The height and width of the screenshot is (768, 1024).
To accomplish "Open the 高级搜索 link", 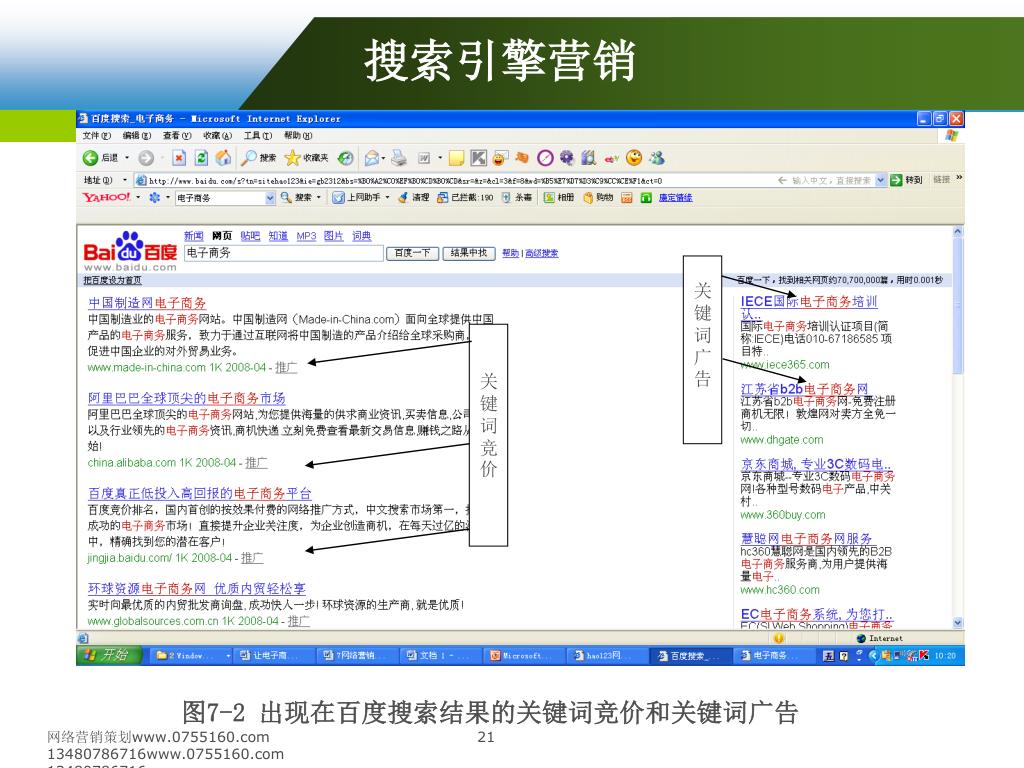I will (541, 253).
